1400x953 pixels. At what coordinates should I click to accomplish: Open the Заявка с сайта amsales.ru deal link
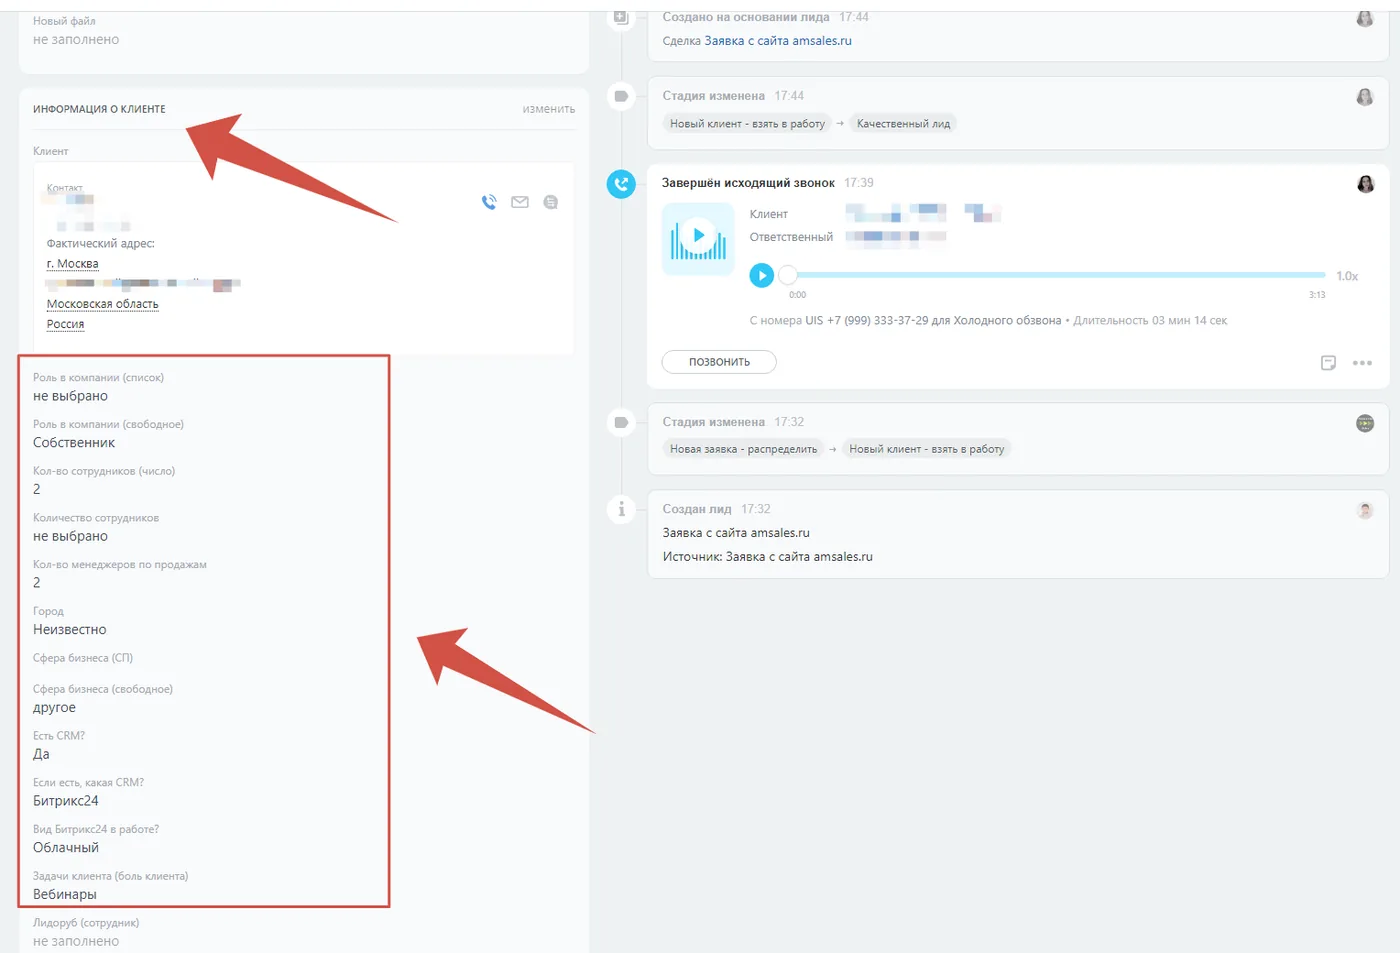(778, 41)
